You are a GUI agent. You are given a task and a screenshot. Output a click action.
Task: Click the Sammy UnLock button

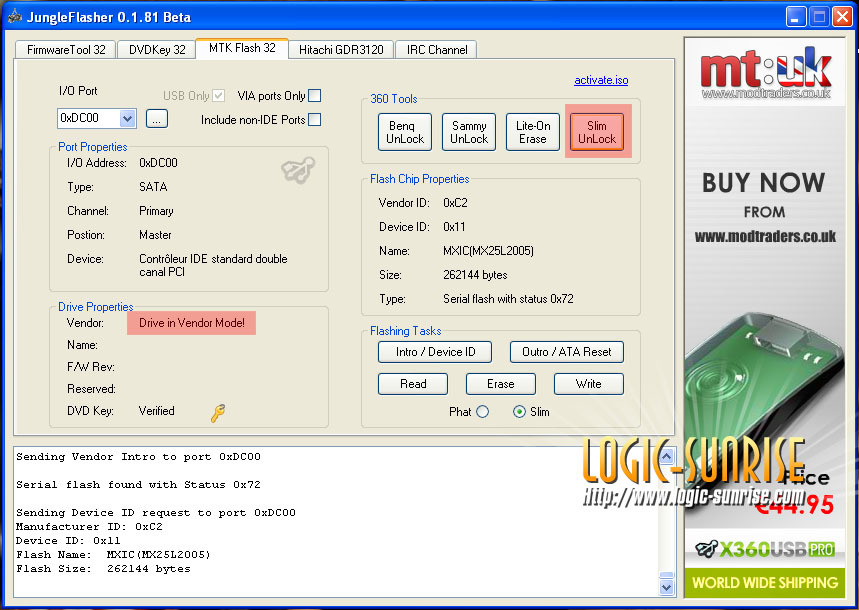point(469,132)
